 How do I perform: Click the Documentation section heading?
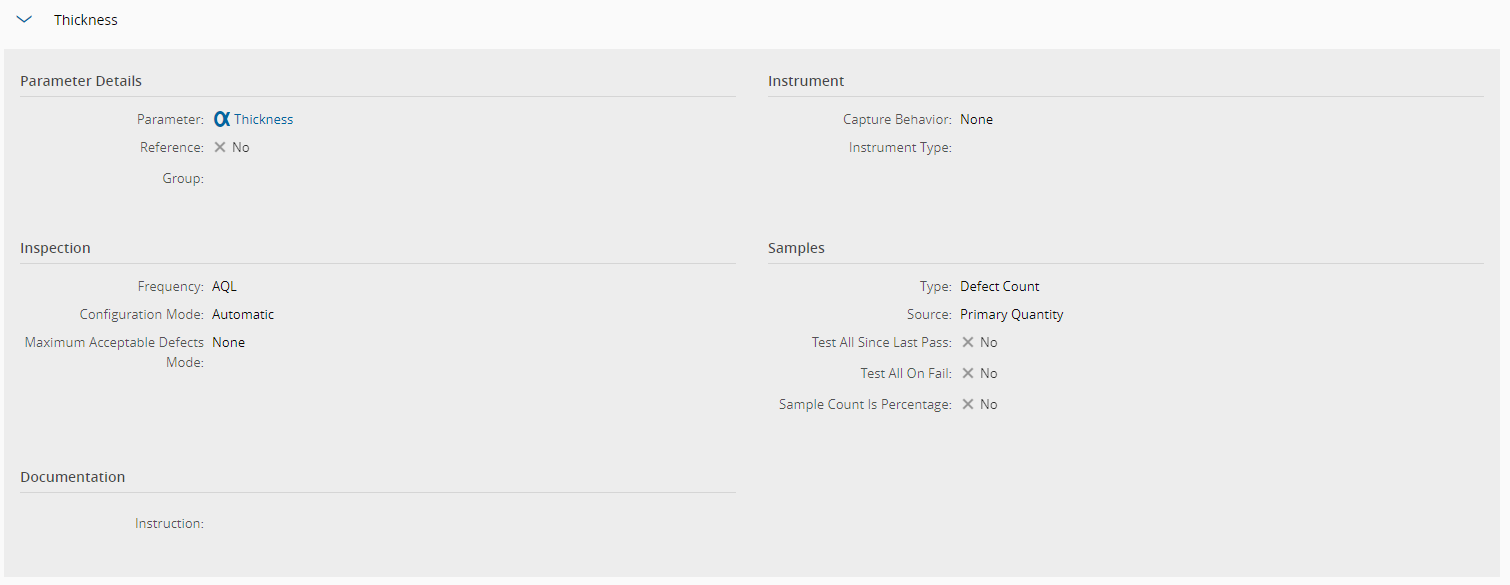(73, 477)
